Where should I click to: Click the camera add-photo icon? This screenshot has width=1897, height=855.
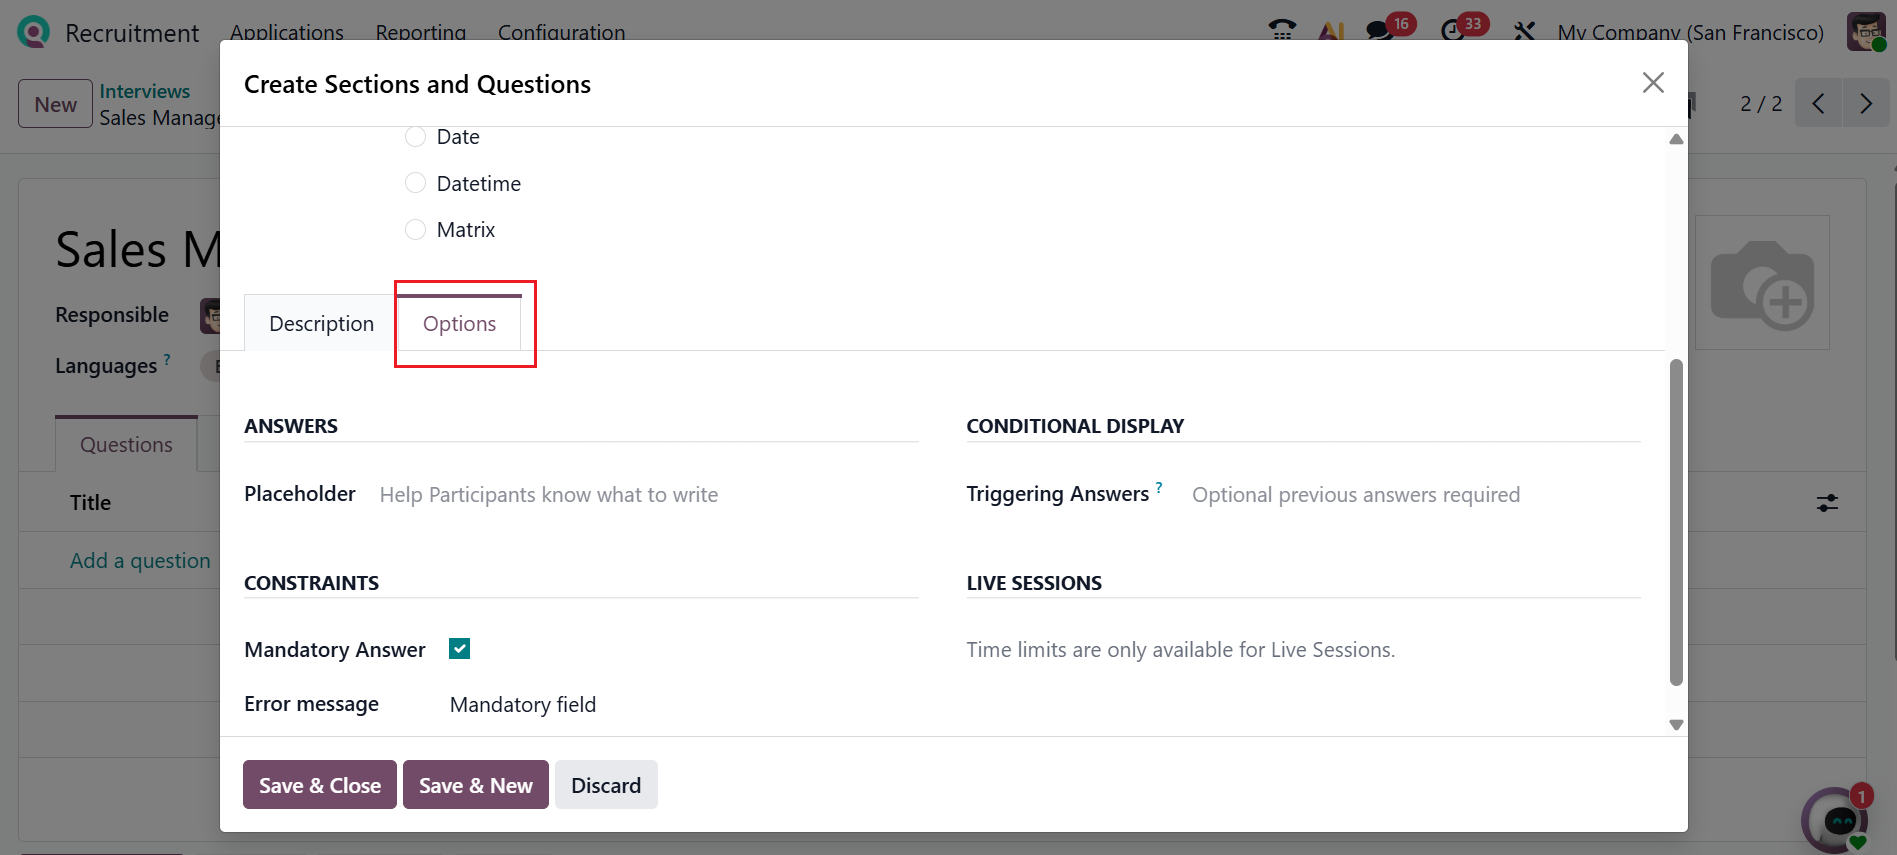pos(1762,284)
